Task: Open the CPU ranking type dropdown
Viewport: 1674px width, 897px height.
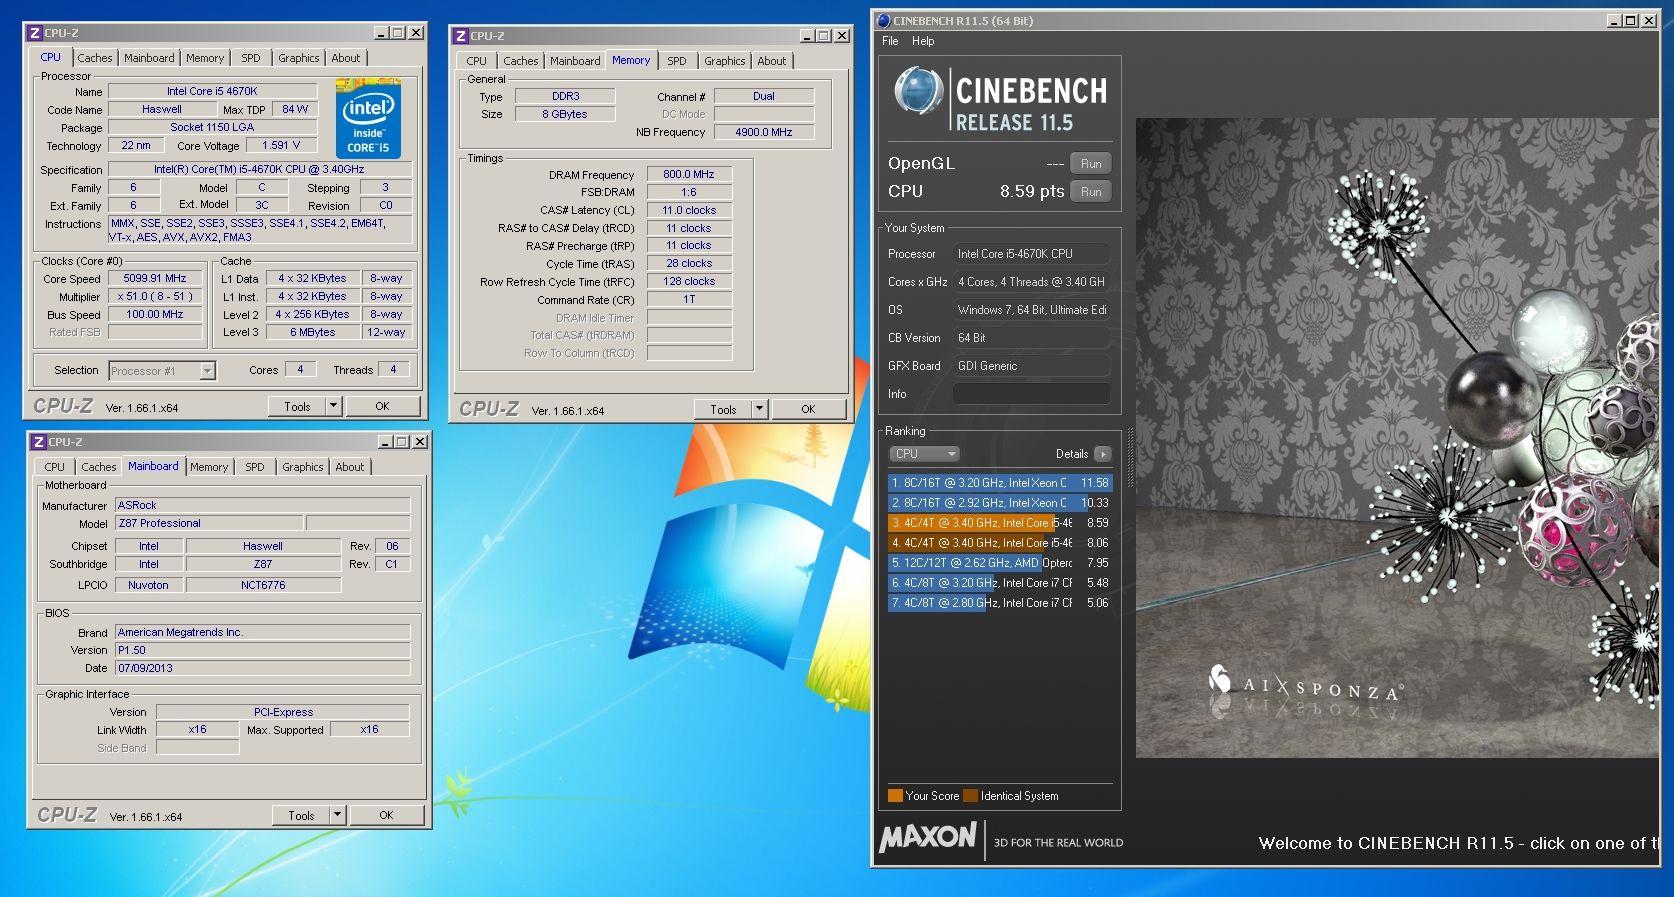Action: click(x=924, y=454)
